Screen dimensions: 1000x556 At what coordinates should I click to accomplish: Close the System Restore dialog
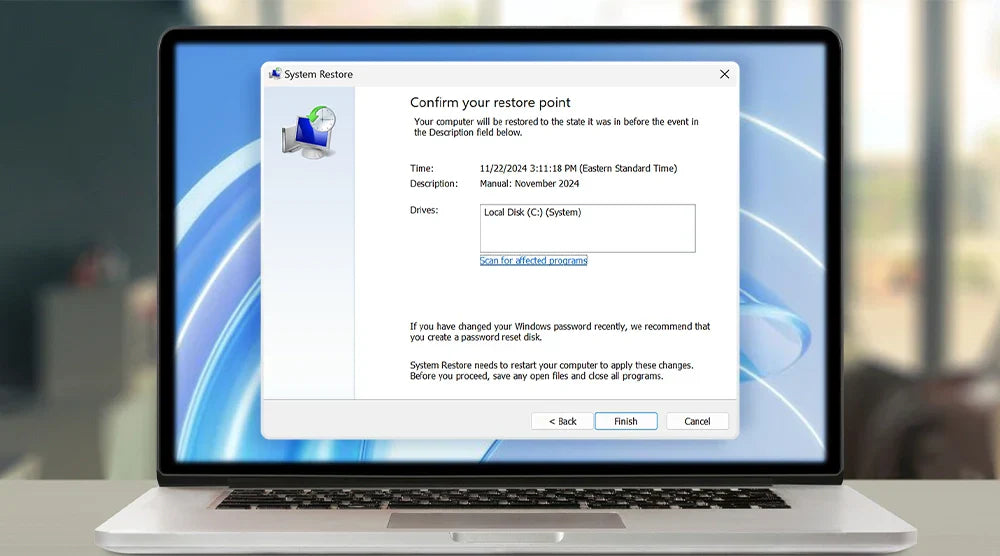pyautogui.click(x=724, y=75)
